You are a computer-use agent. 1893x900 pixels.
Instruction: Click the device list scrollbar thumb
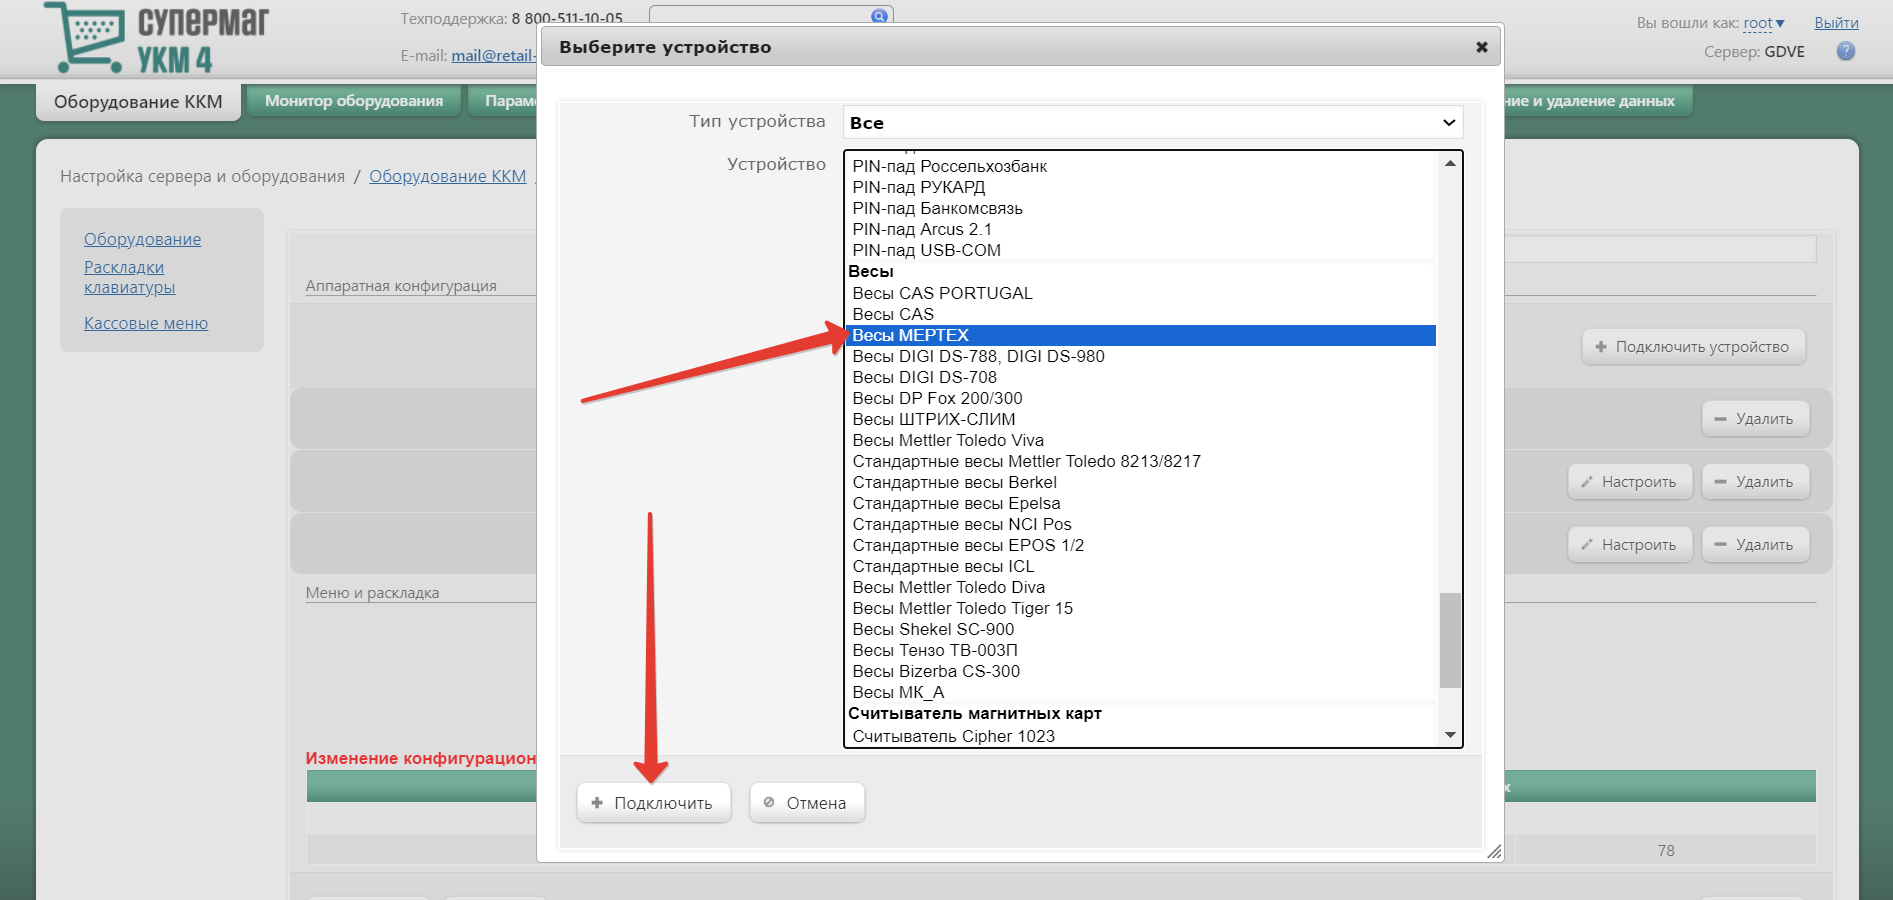click(1450, 640)
